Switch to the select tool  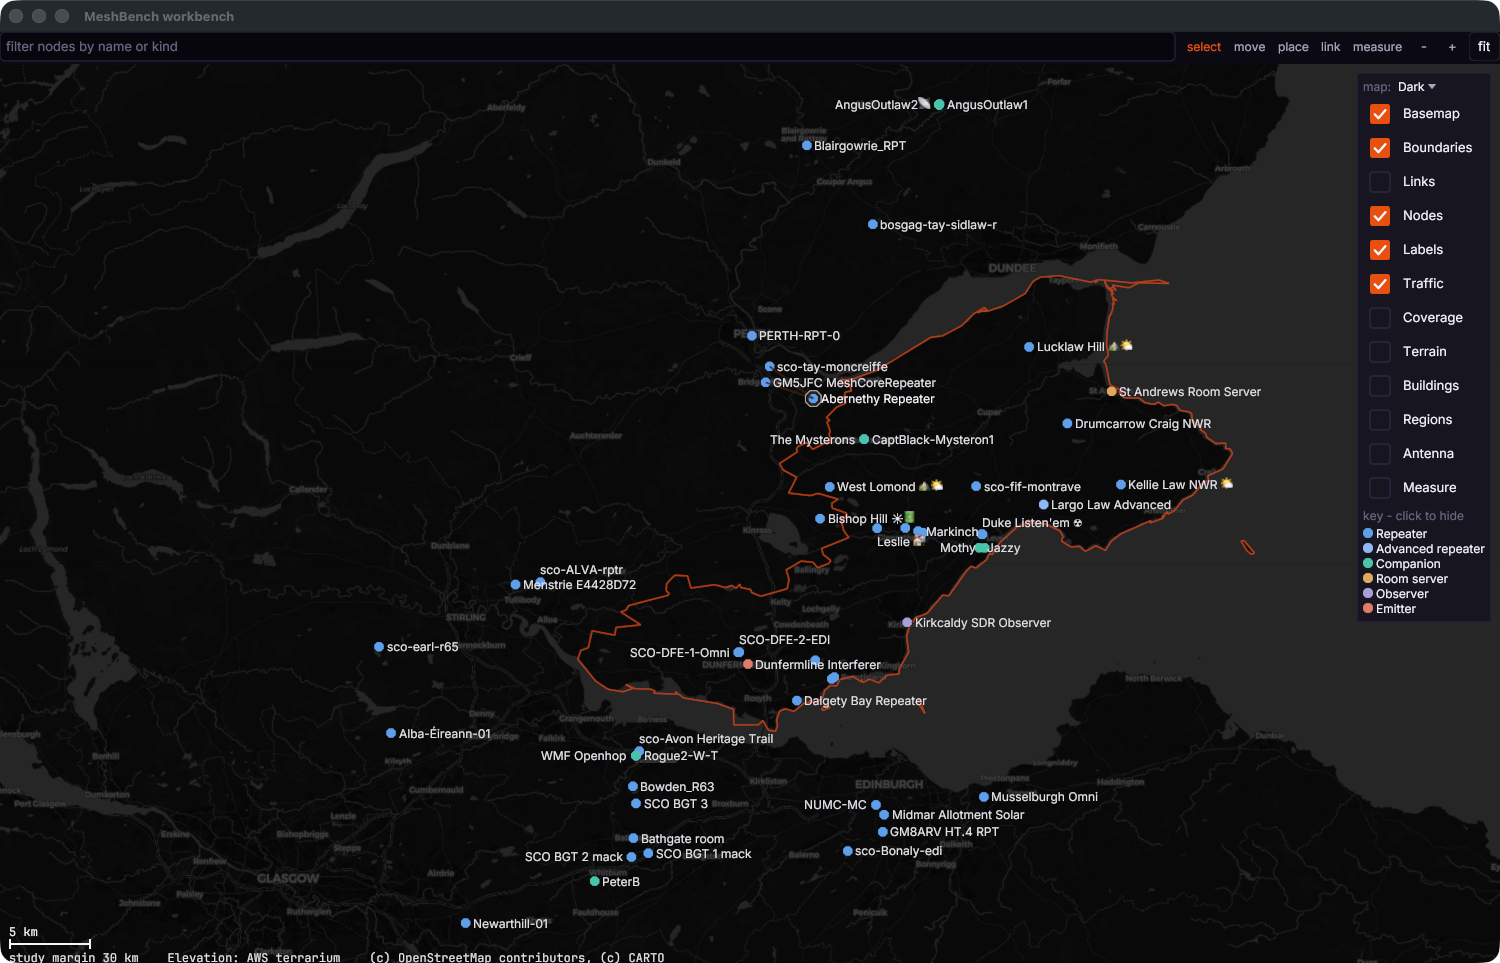pos(1204,47)
